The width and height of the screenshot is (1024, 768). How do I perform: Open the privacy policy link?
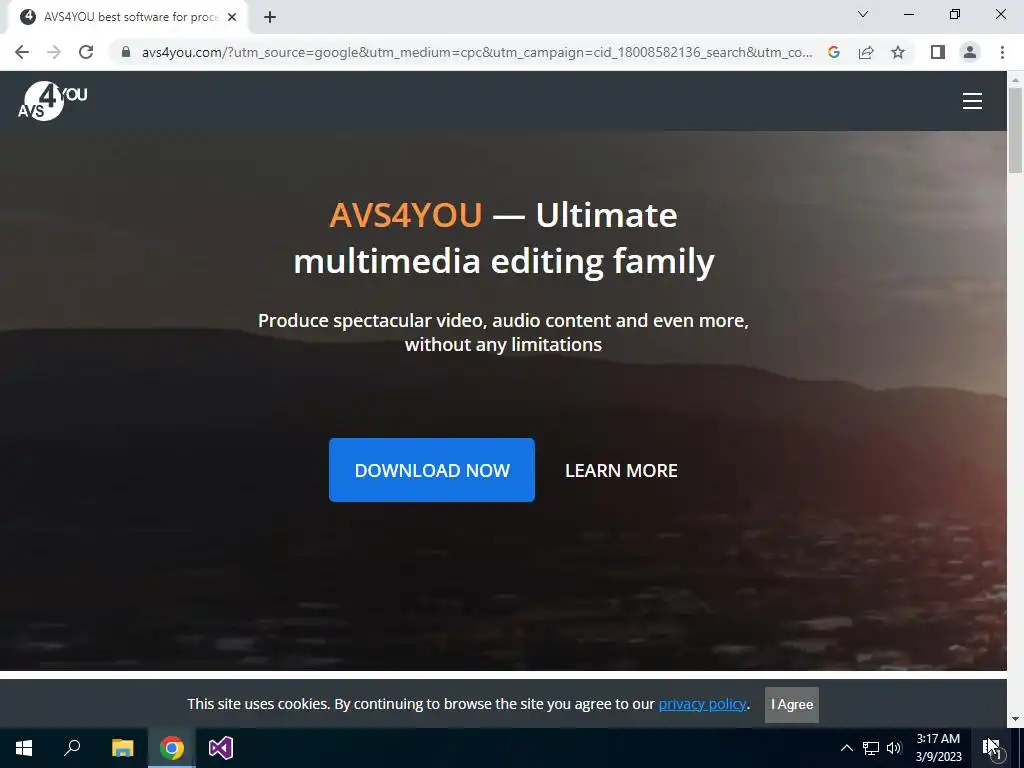(702, 704)
